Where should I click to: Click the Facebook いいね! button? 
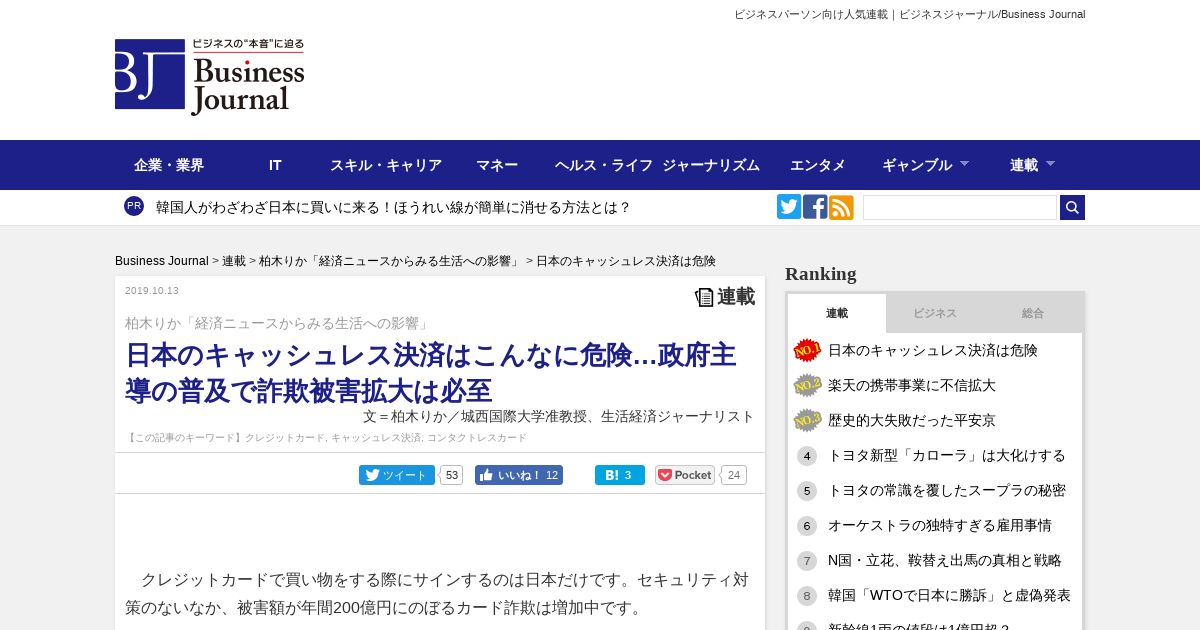click(x=519, y=475)
